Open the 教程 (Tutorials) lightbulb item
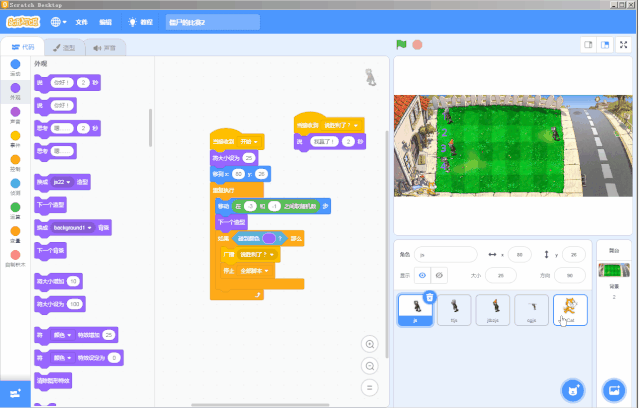639x408 pixels. coord(141,22)
